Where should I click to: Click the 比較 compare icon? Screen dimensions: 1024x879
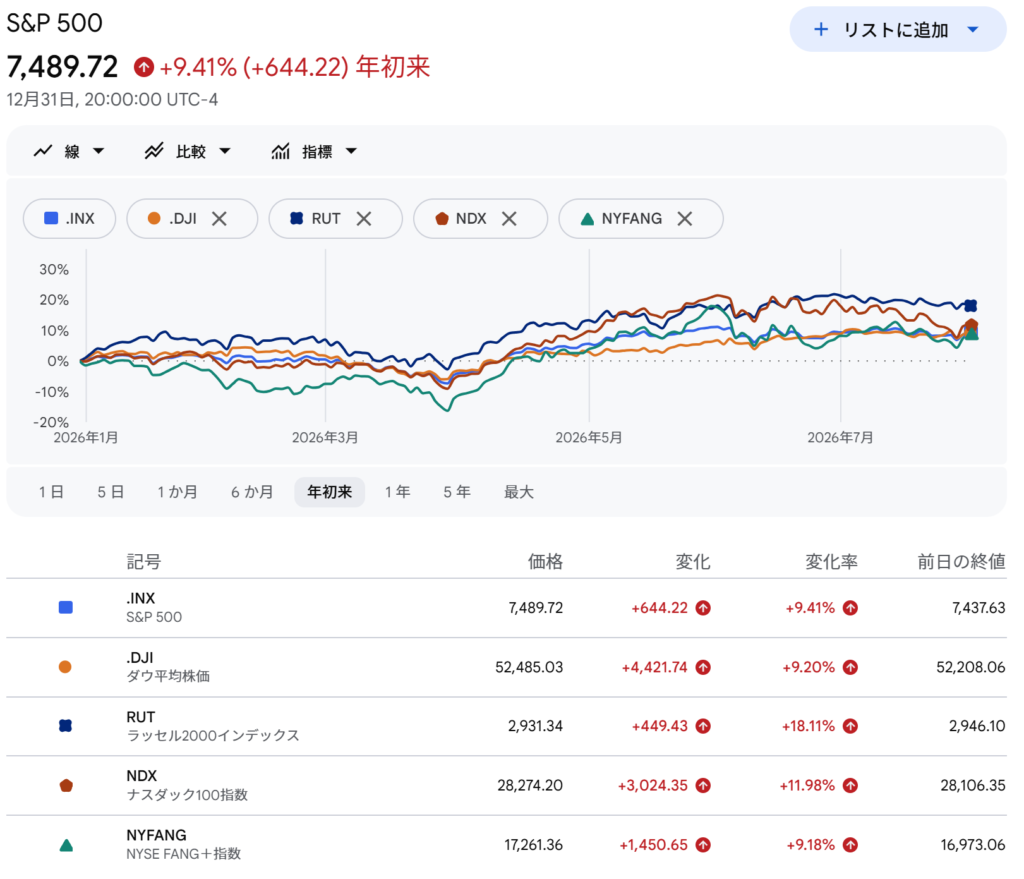point(154,151)
